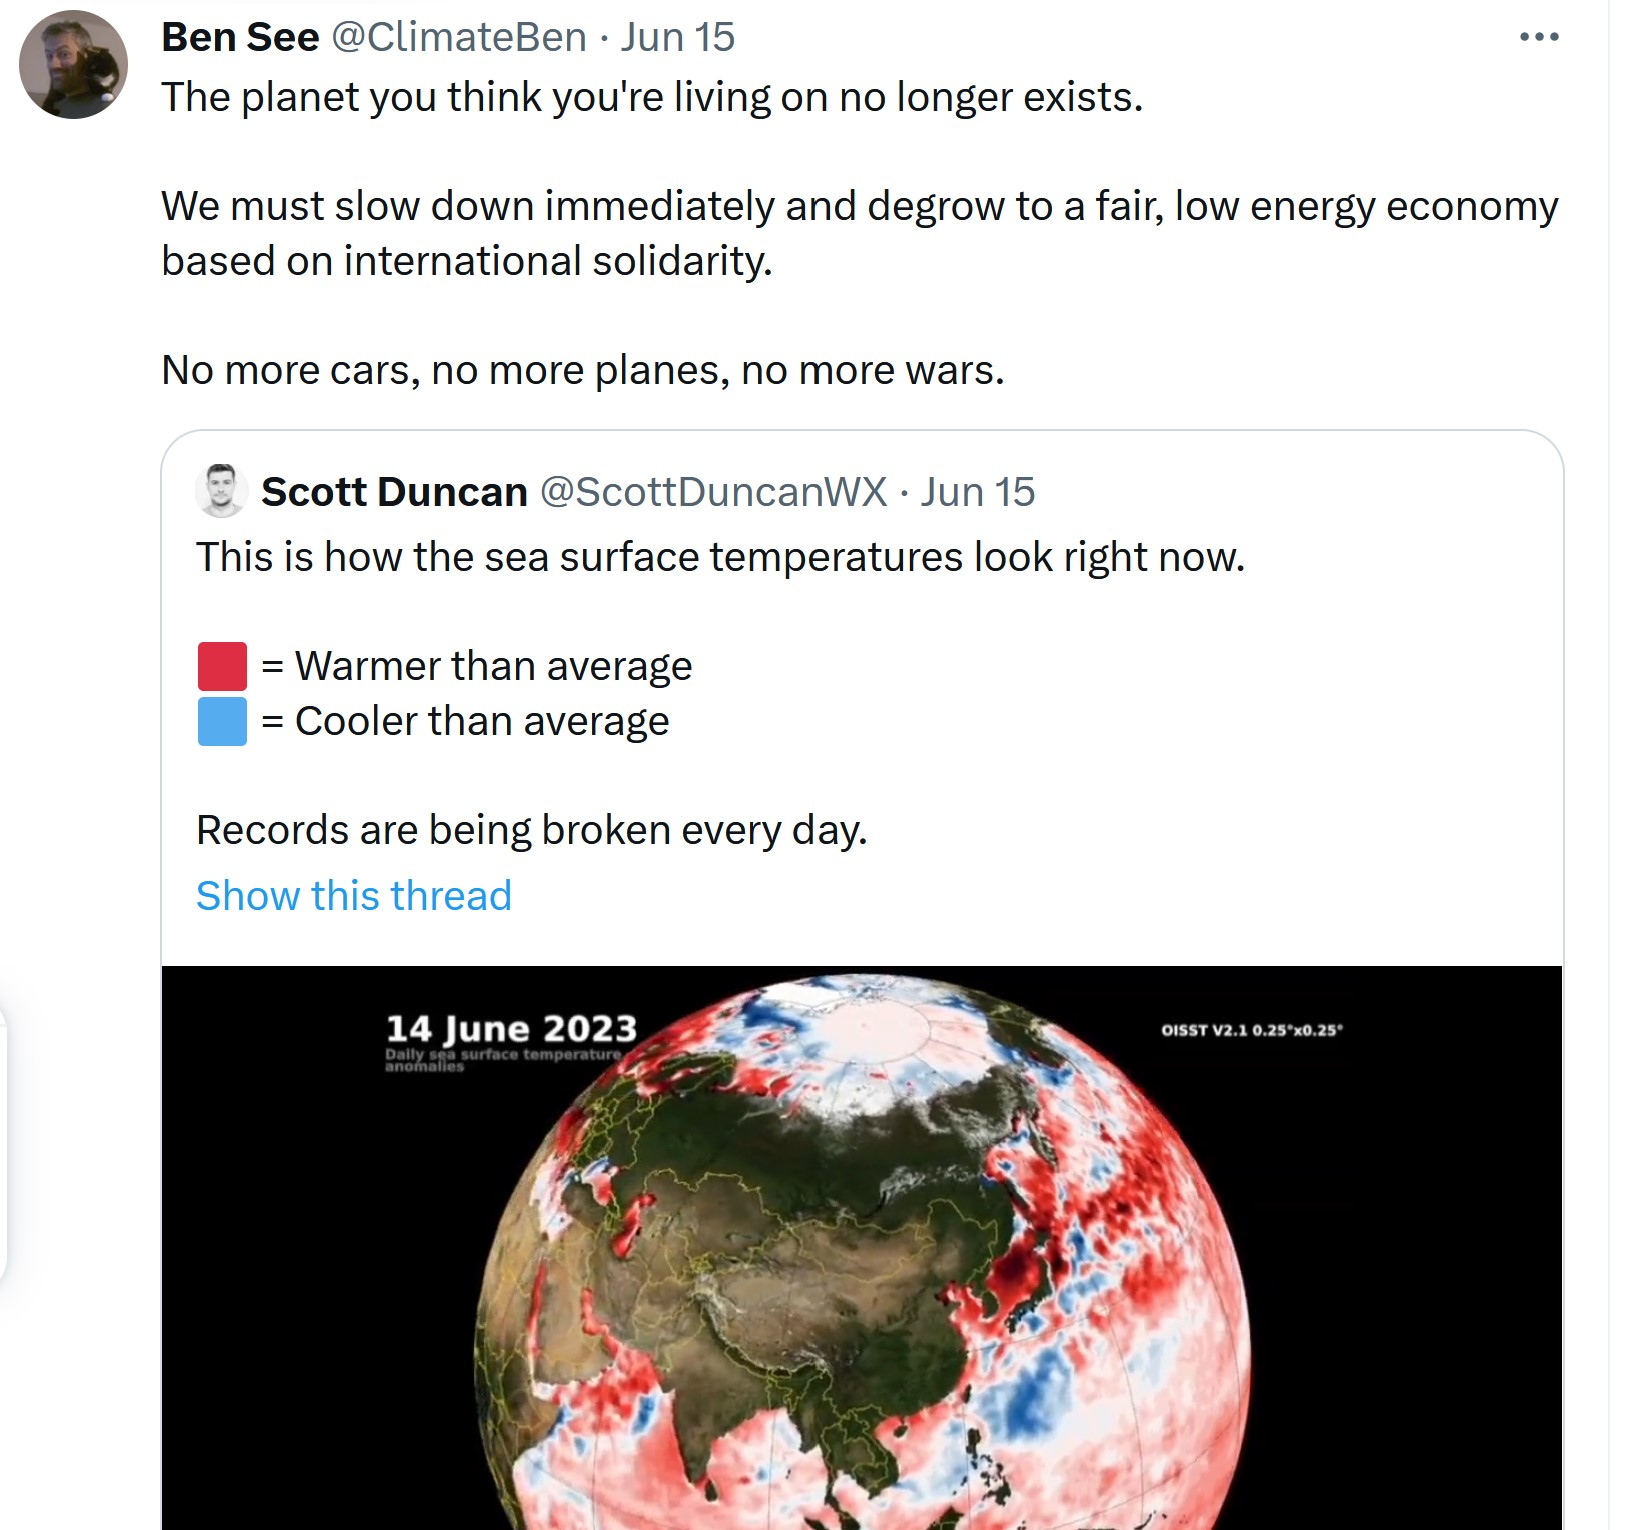1626x1530 pixels.
Task: Visit the @ScottDuncanWX handle
Action: (713, 492)
